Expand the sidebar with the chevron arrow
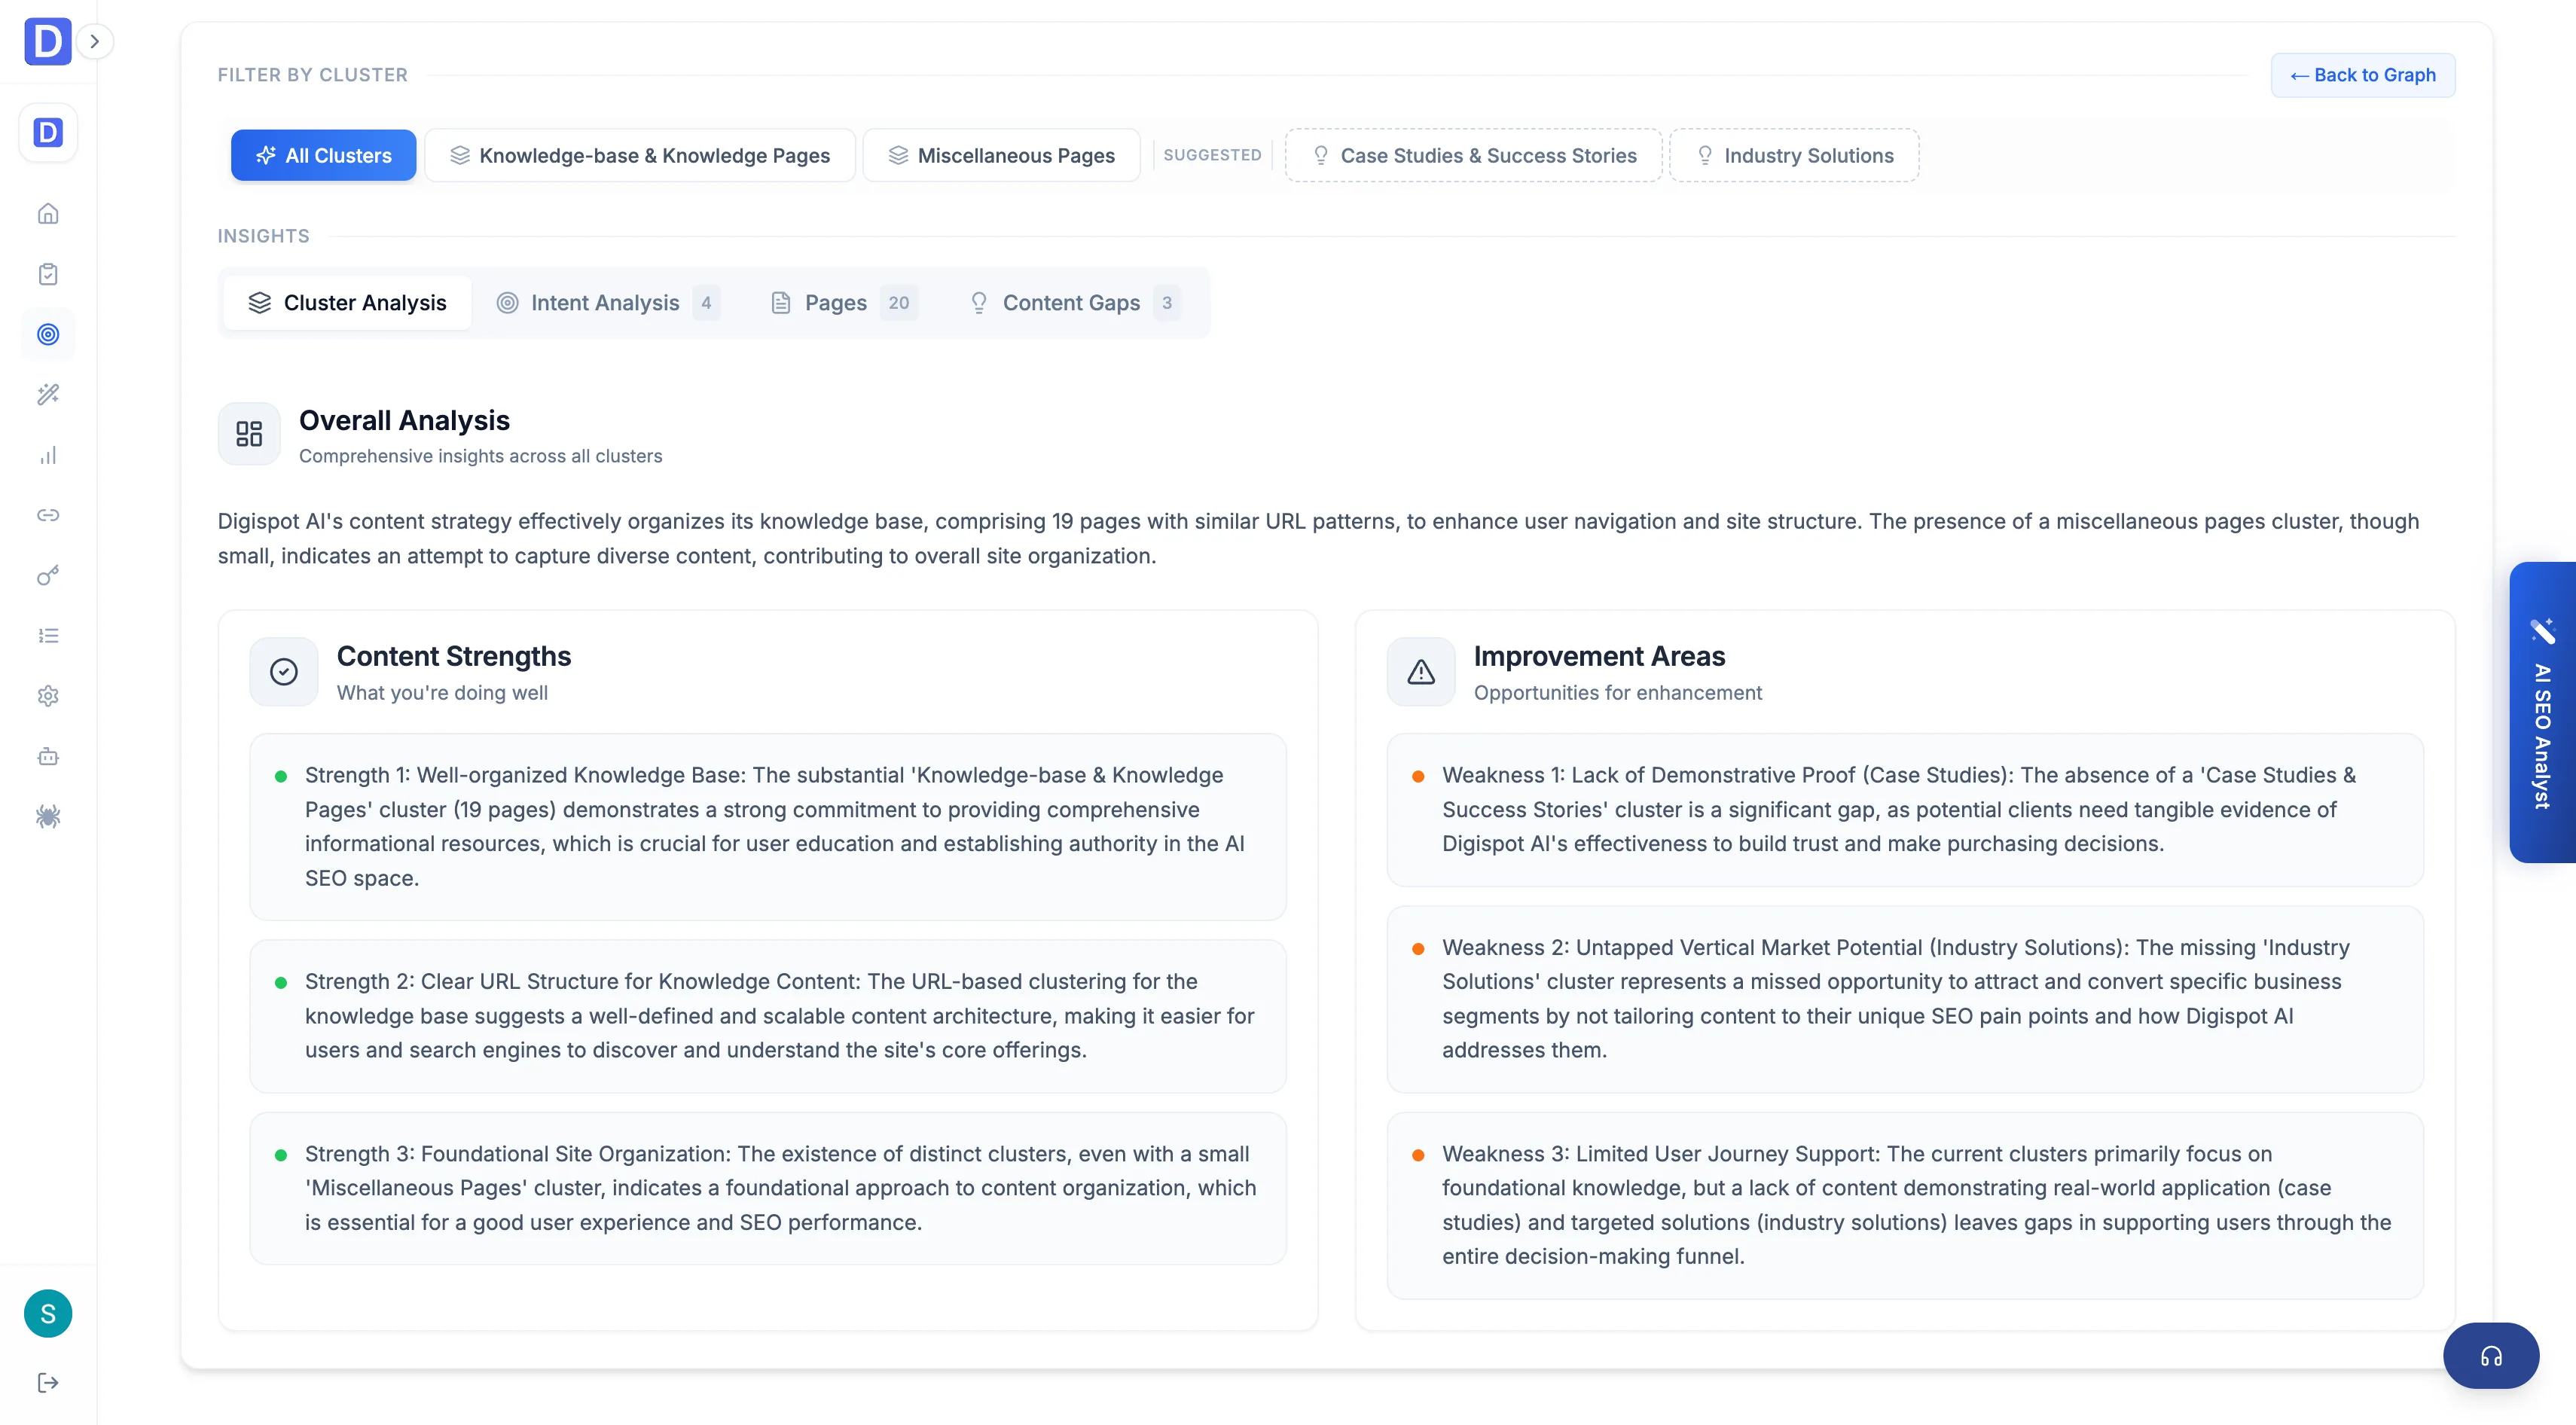The height and width of the screenshot is (1425, 2576). click(95, 41)
